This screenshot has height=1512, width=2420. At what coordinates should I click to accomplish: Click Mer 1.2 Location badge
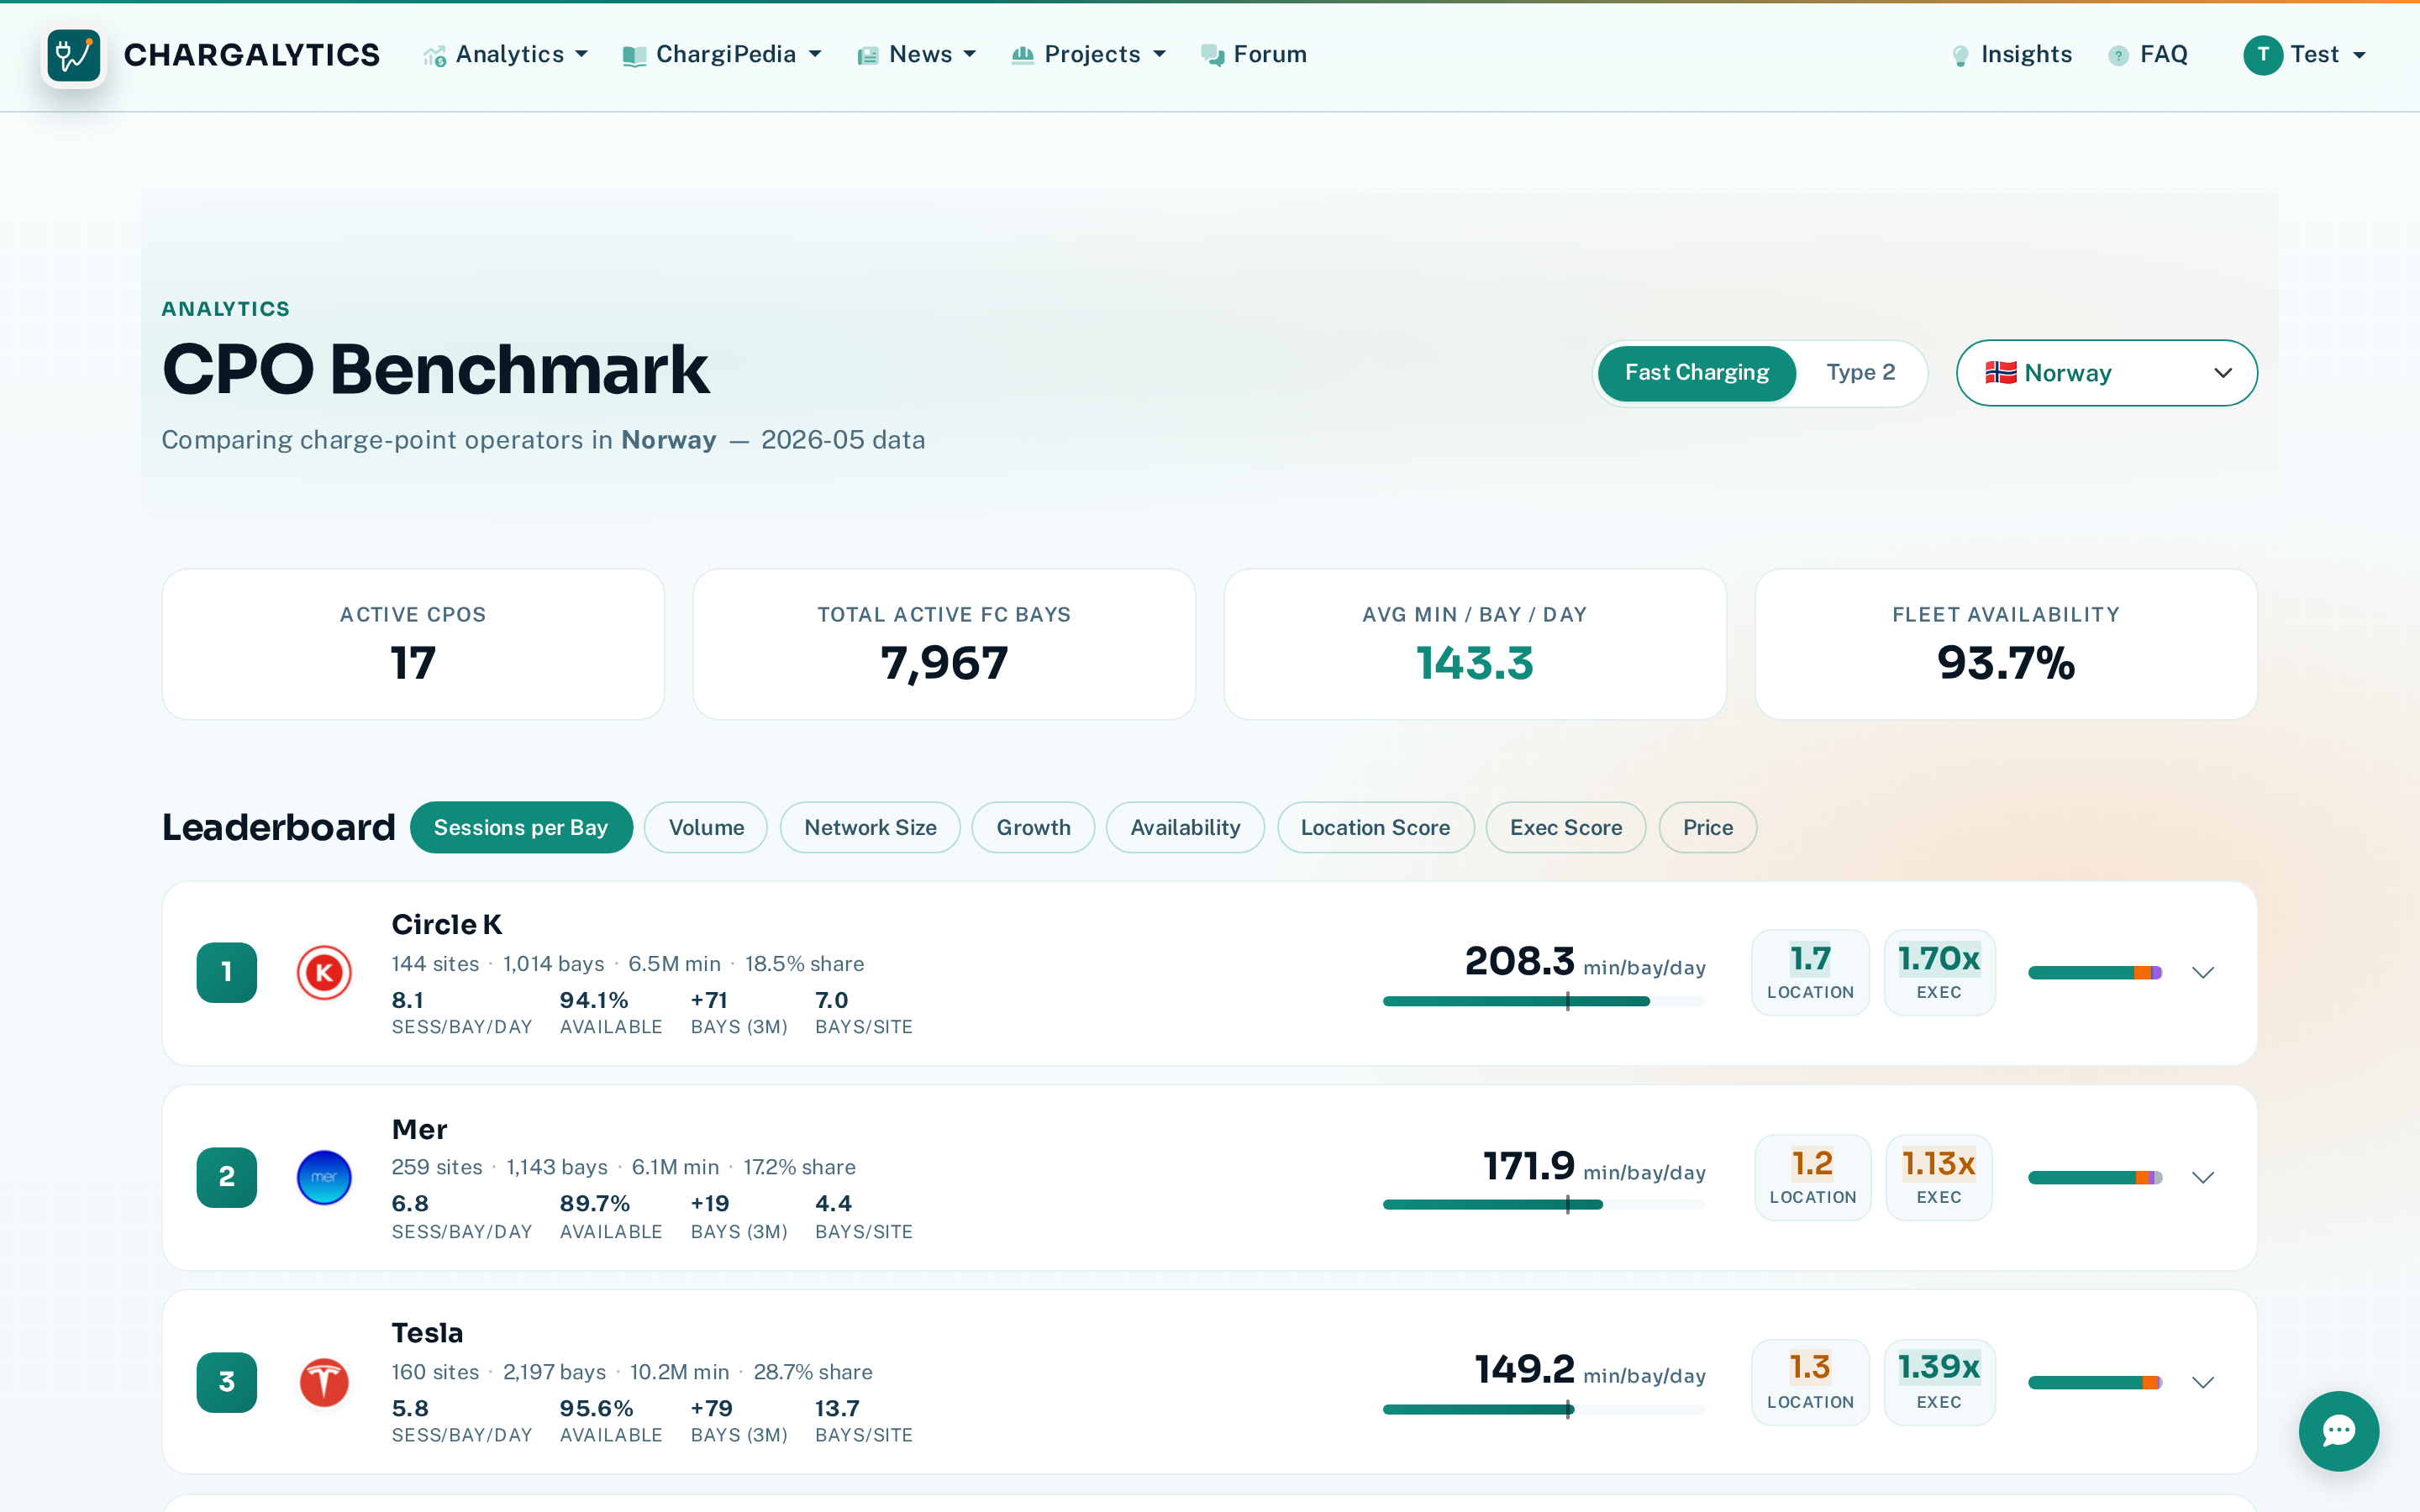pyautogui.click(x=1812, y=1177)
